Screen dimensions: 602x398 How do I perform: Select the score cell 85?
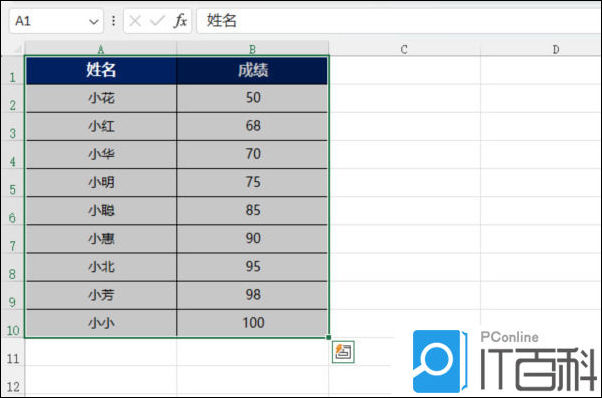[252, 211]
